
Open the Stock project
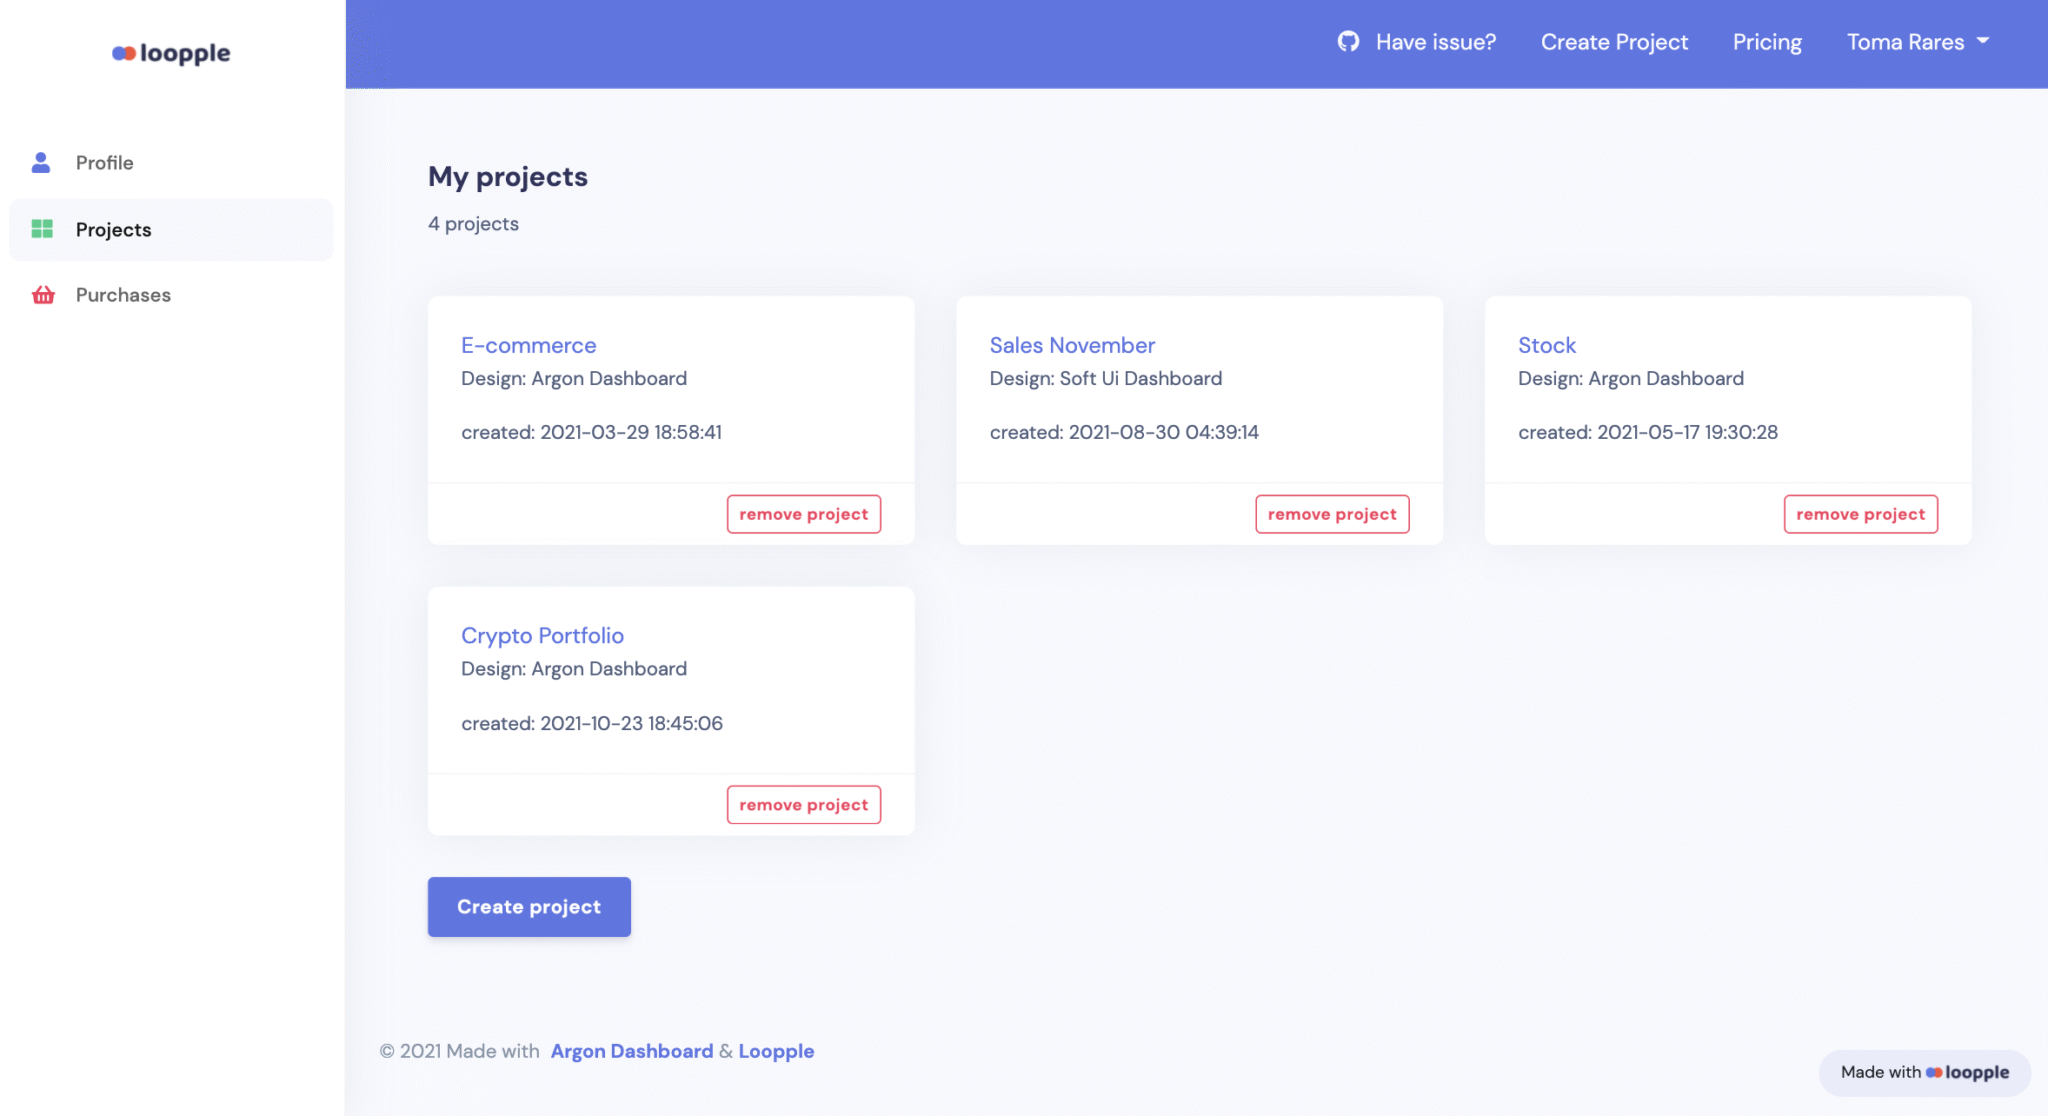(x=1546, y=345)
